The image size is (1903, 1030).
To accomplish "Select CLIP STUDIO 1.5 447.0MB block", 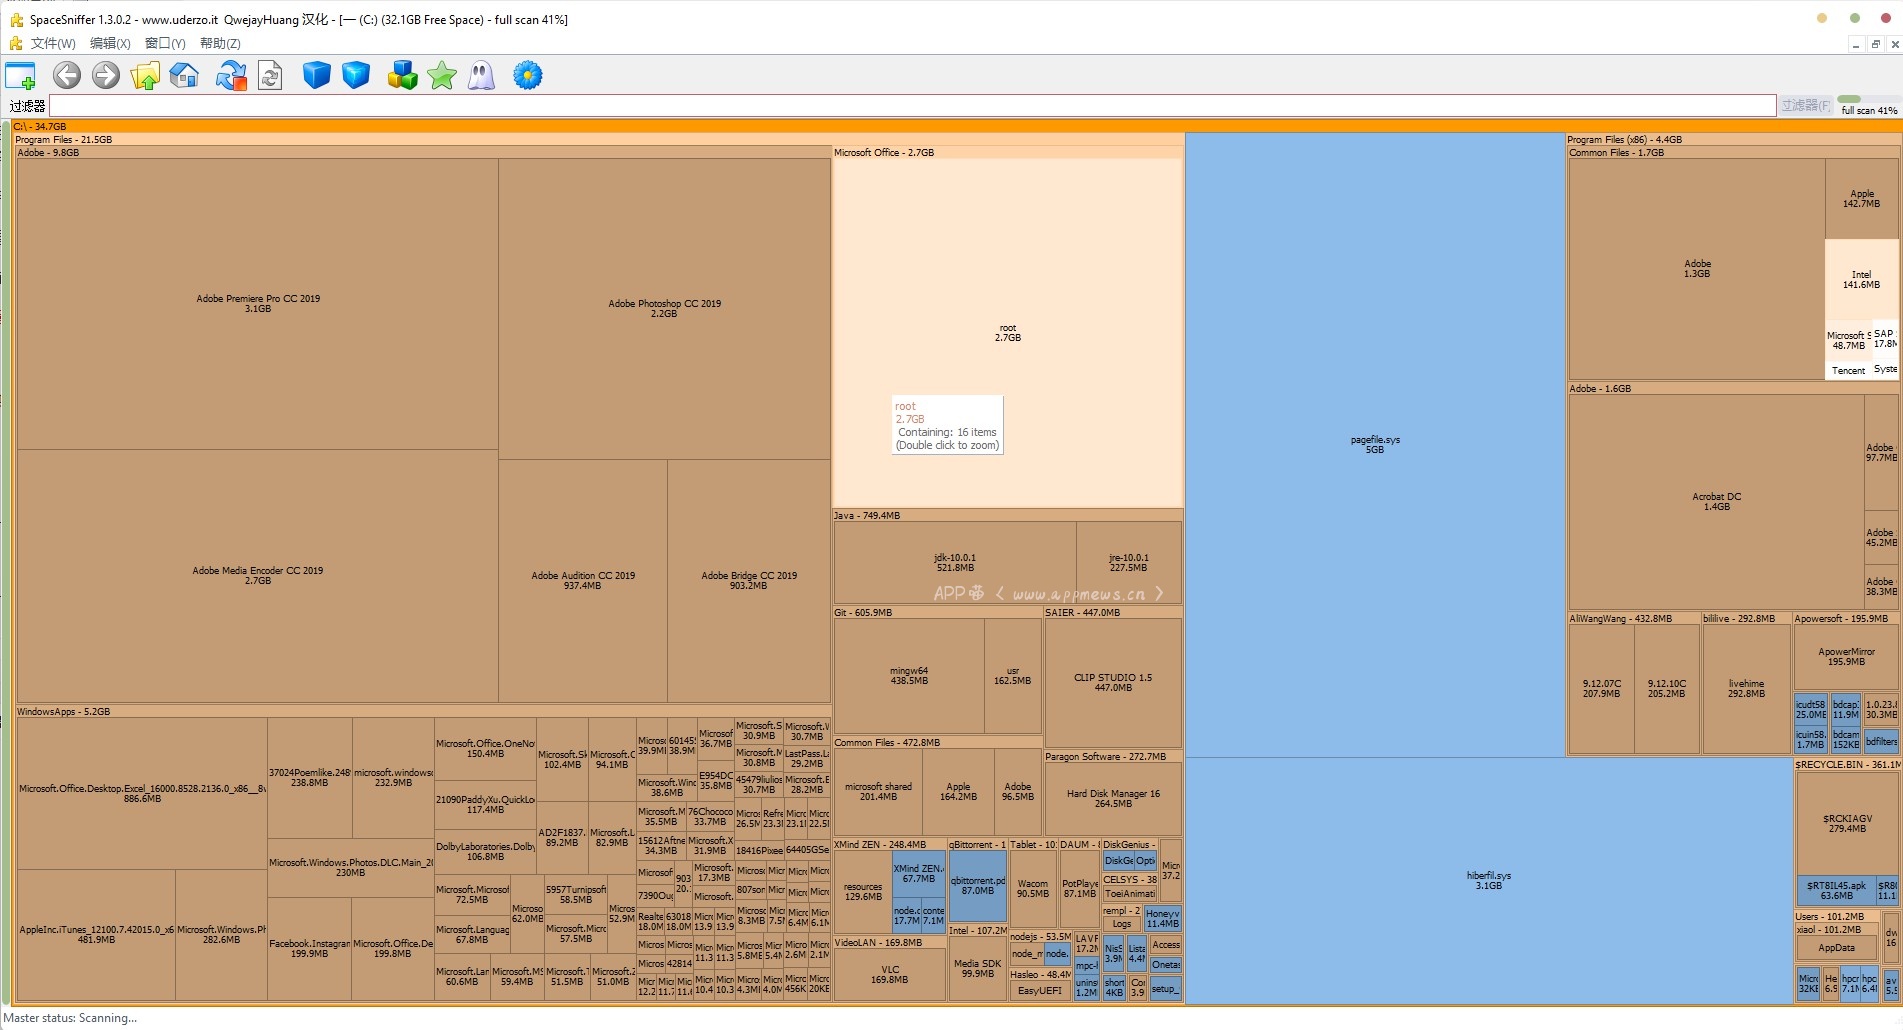I will tap(1113, 682).
